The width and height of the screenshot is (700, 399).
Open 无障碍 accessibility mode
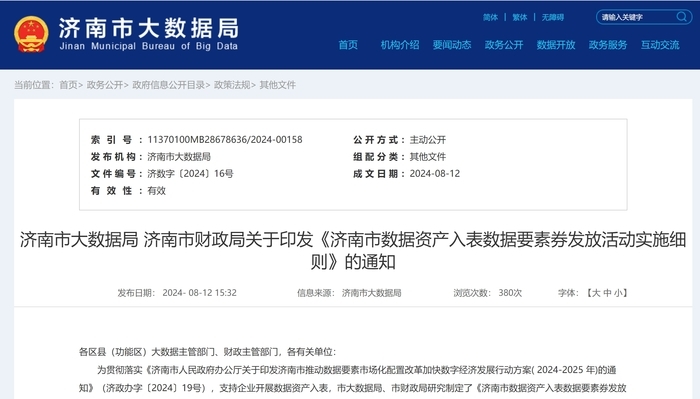[x=553, y=17]
